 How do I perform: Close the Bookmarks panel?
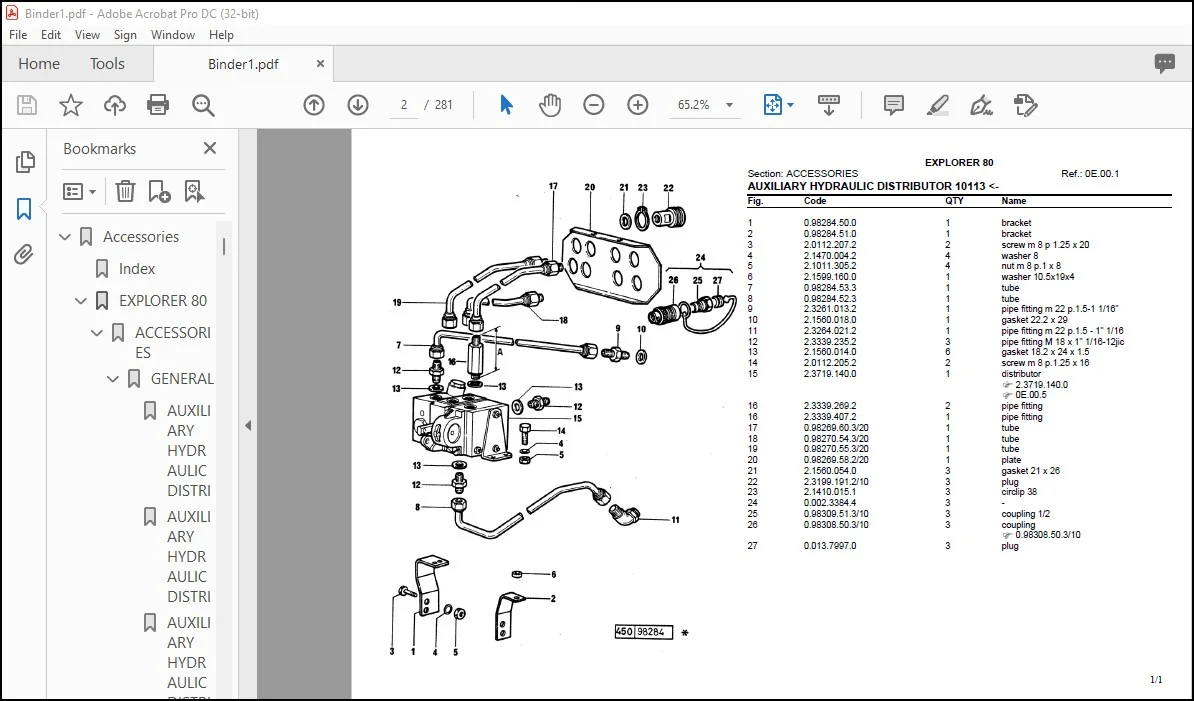pyautogui.click(x=210, y=148)
